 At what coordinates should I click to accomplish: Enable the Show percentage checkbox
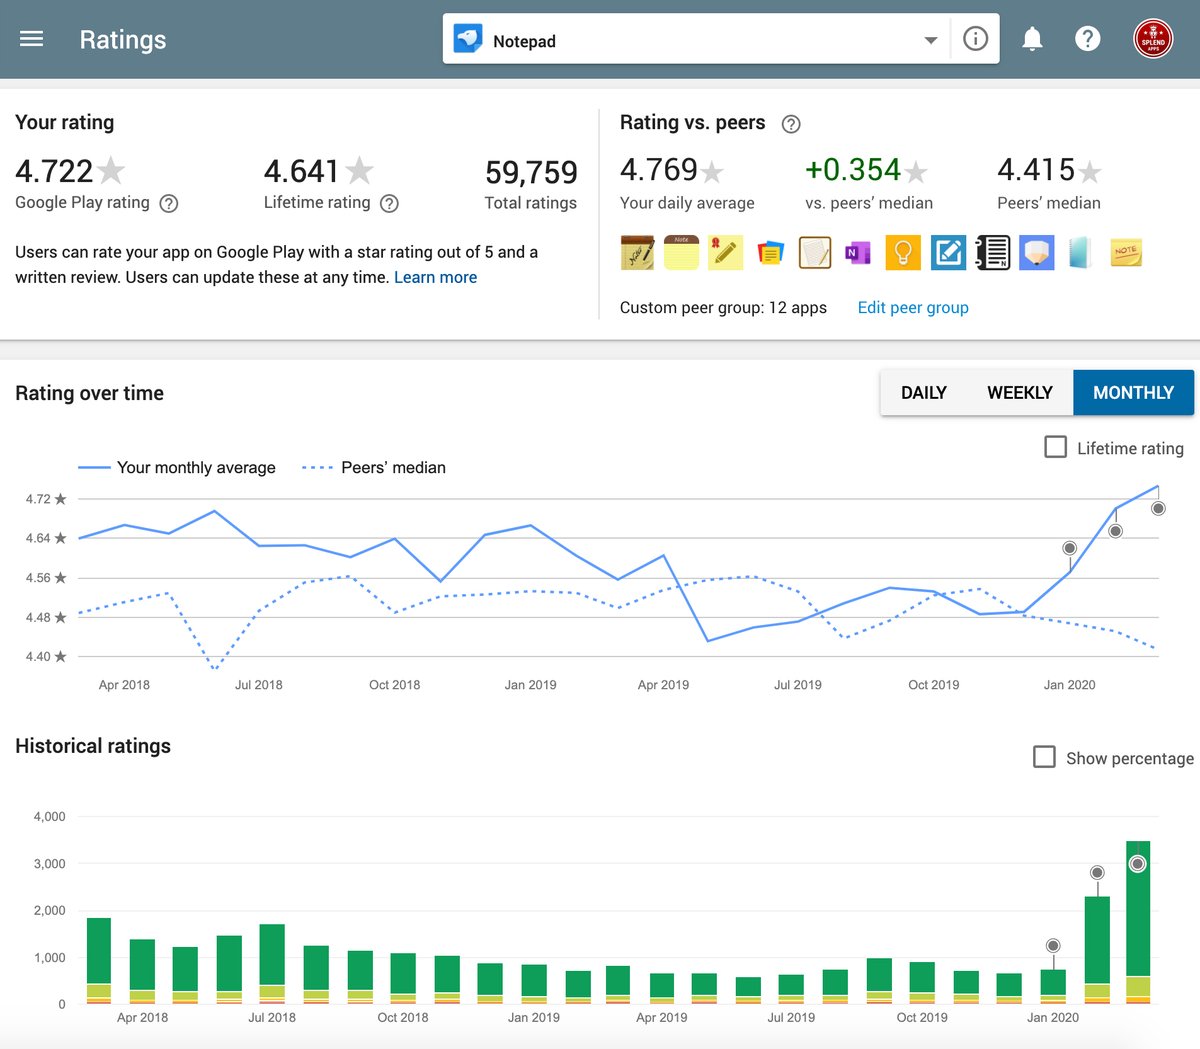coord(1044,757)
